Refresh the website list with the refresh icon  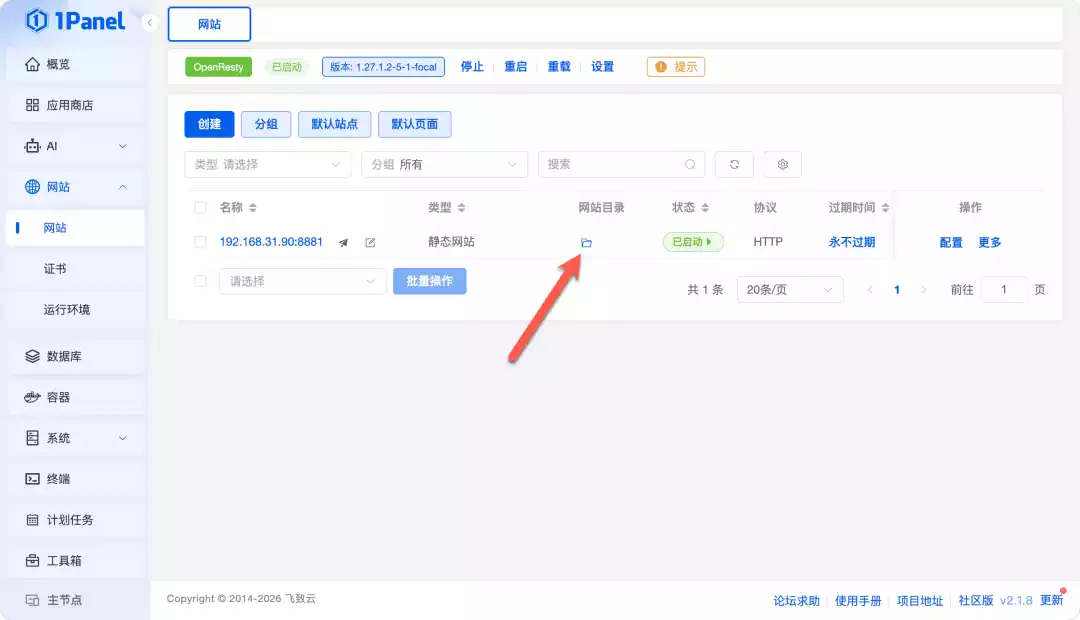[x=734, y=163]
